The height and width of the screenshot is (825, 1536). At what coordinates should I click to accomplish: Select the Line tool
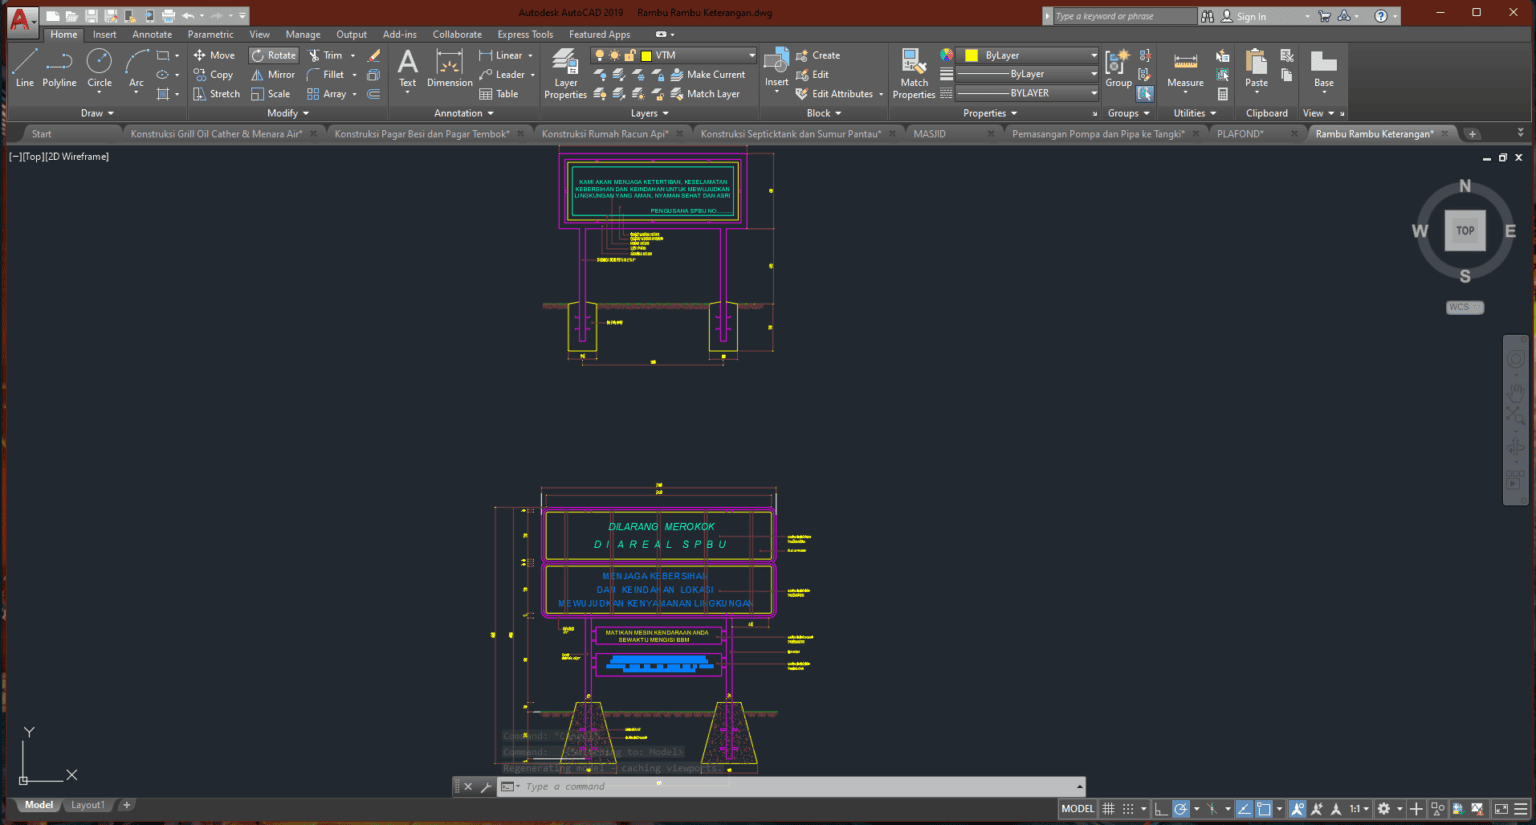[x=24, y=68]
